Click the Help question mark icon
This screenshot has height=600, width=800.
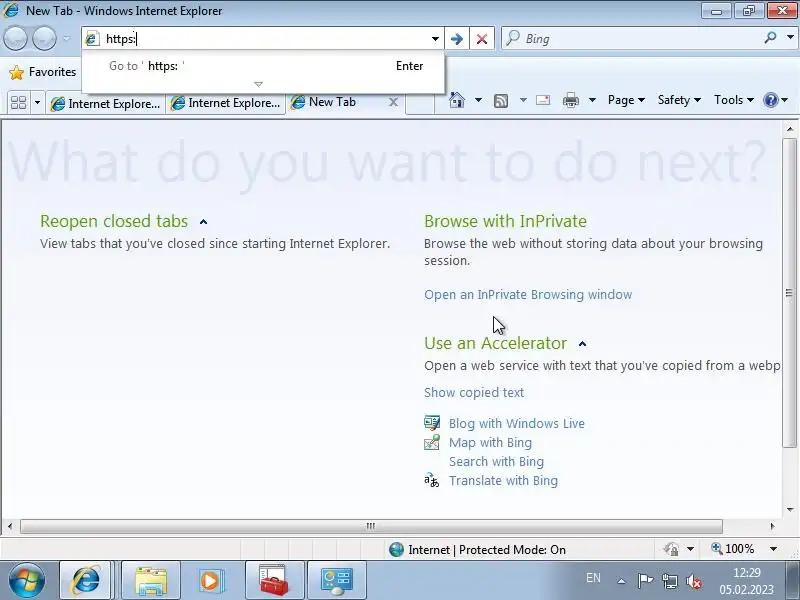(770, 100)
